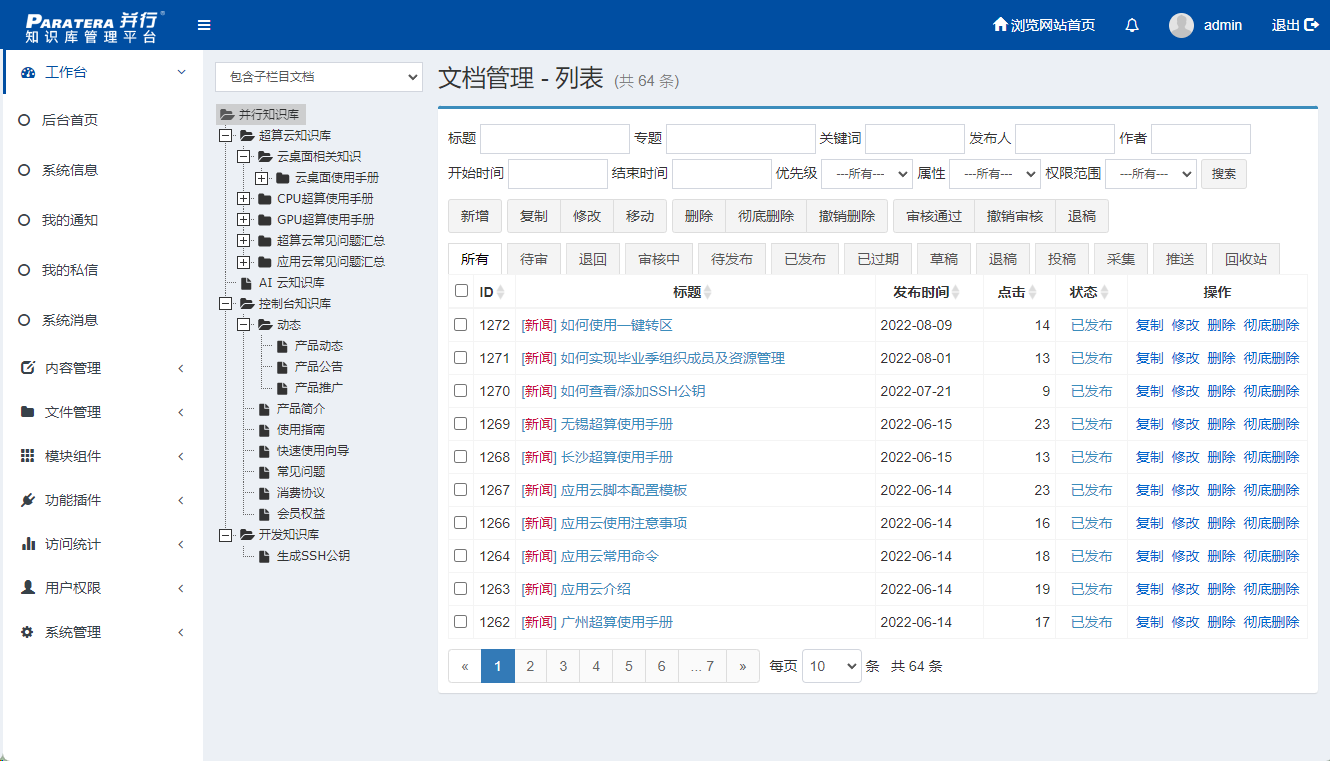
Task: Check the checkbox for row ID 1271
Action: pyautogui.click(x=461, y=357)
